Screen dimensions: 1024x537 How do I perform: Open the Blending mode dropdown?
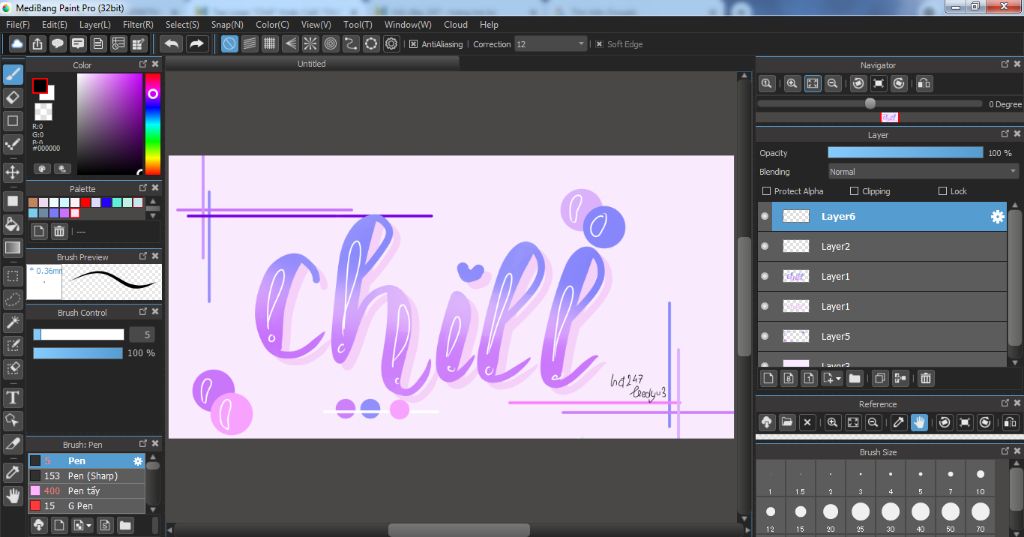923,172
